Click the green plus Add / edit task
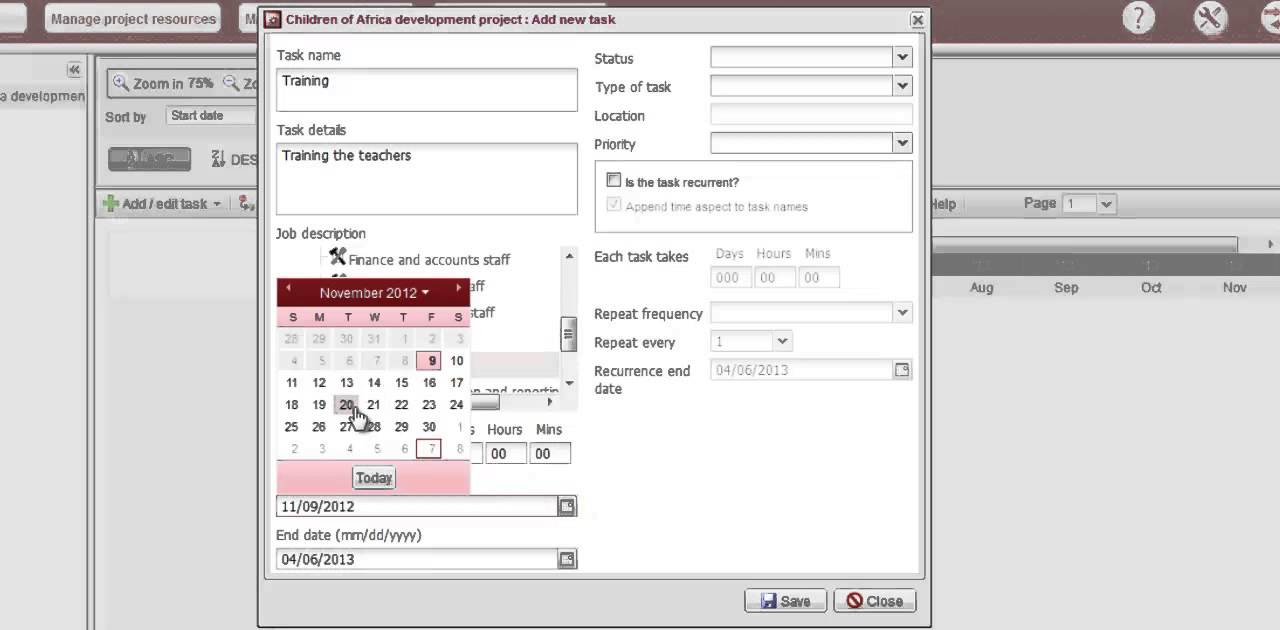The height and width of the screenshot is (630, 1280). (x=161, y=204)
